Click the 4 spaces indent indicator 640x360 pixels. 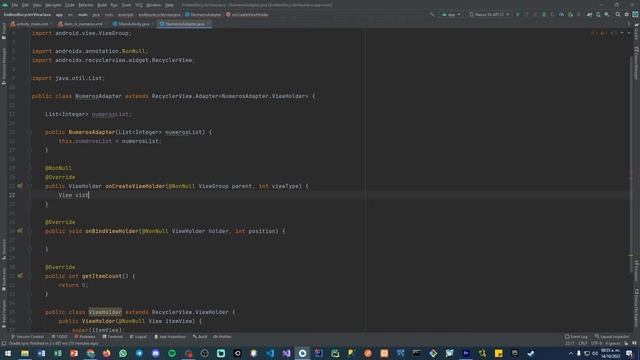(x=613, y=344)
